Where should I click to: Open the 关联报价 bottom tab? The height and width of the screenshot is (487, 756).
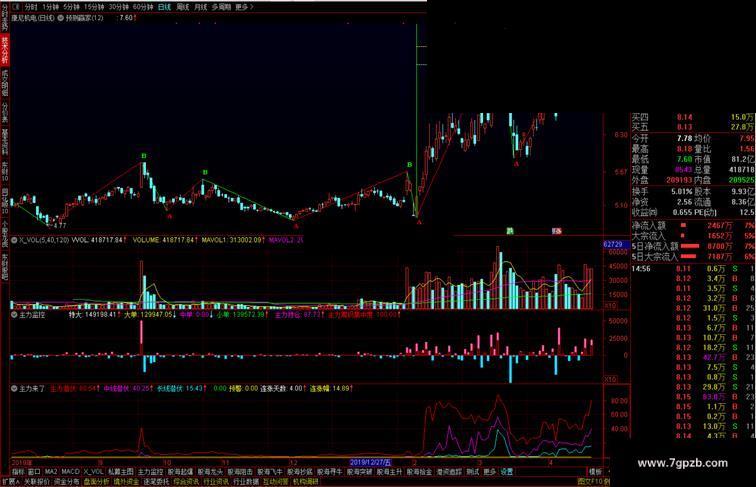[37, 482]
